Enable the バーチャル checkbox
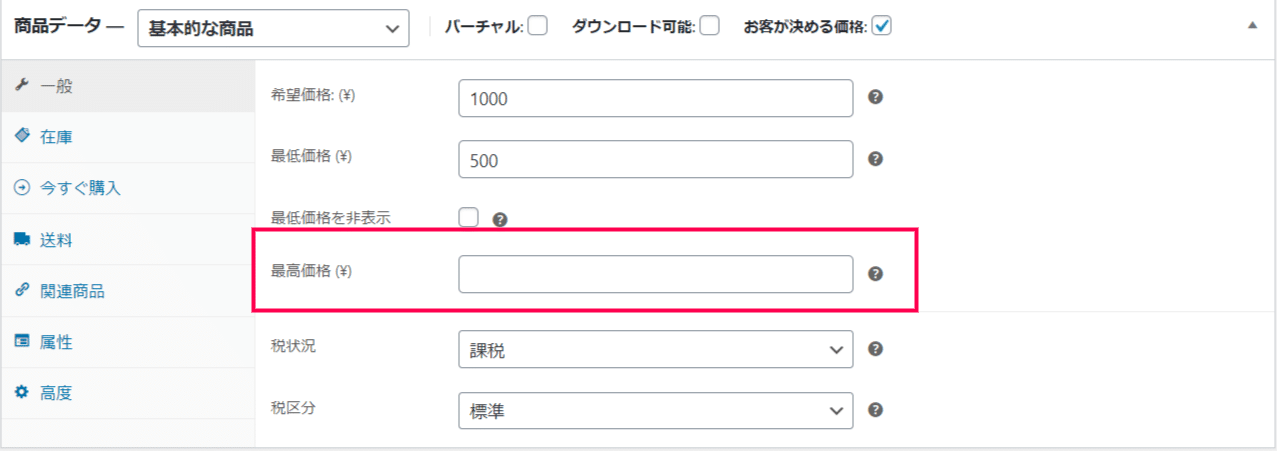The height and width of the screenshot is (451, 1277). click(x=538, y=27)
